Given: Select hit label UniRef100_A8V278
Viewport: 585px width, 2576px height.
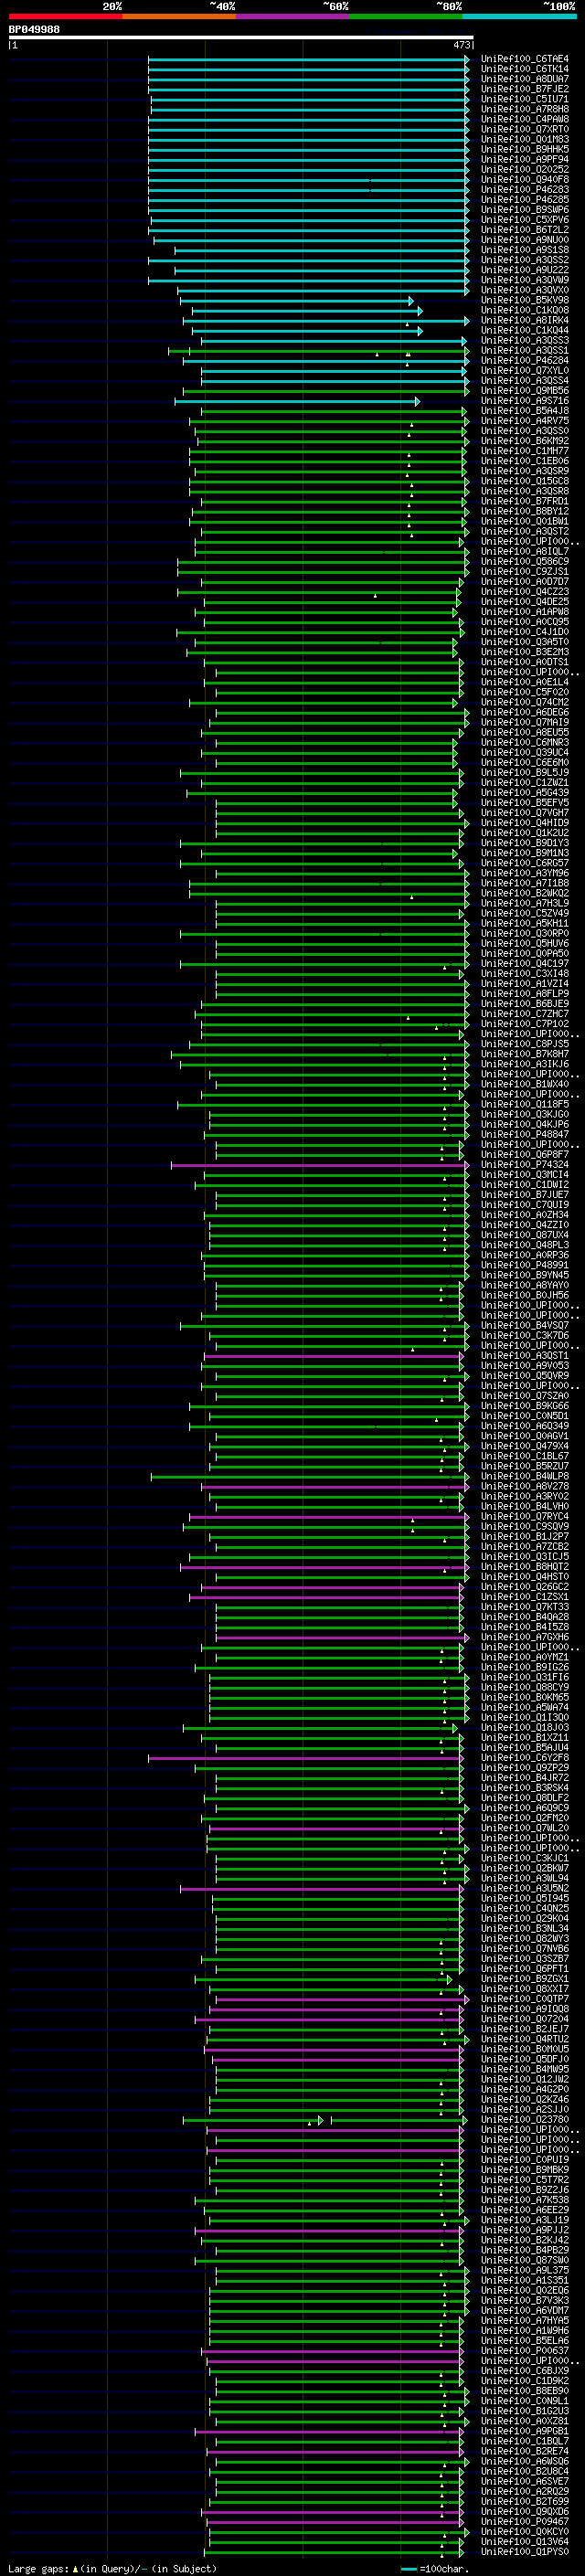Looking at the screenshot, I should pos(525,1486).
